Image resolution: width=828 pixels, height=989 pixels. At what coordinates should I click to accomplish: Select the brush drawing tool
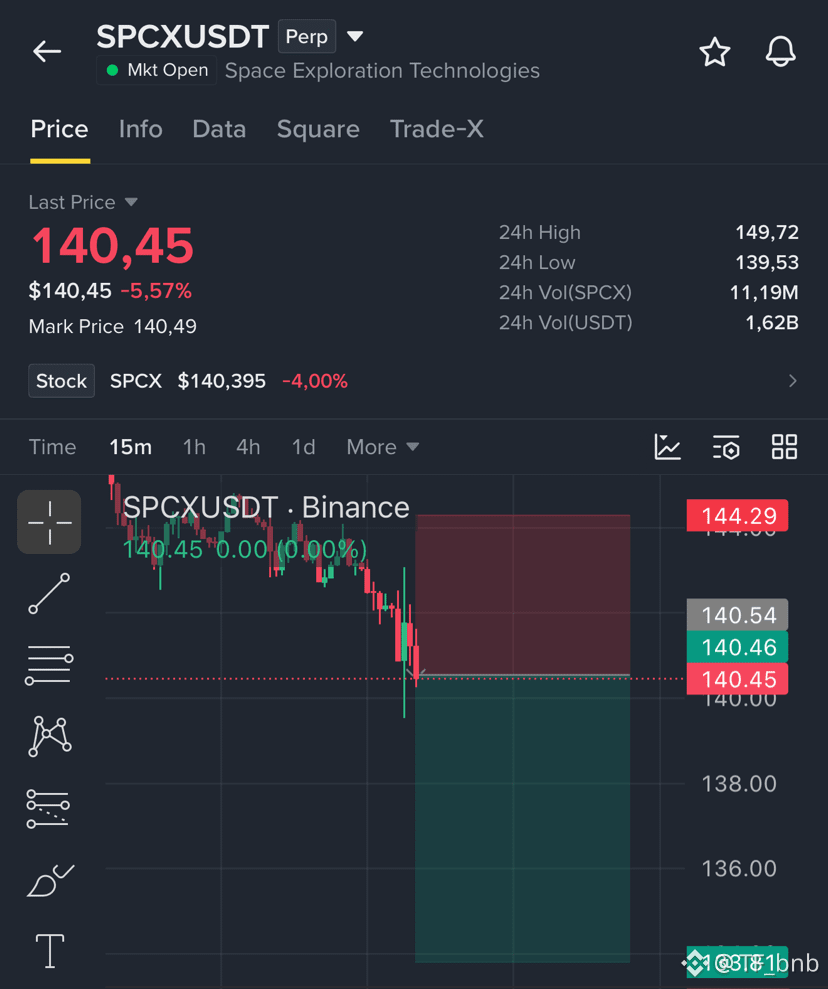tap(50, 880)
